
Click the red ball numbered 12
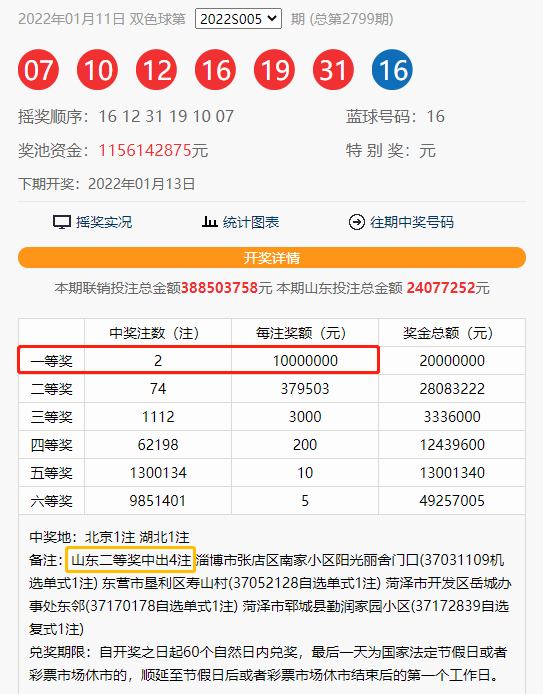[x=156, y=70]
